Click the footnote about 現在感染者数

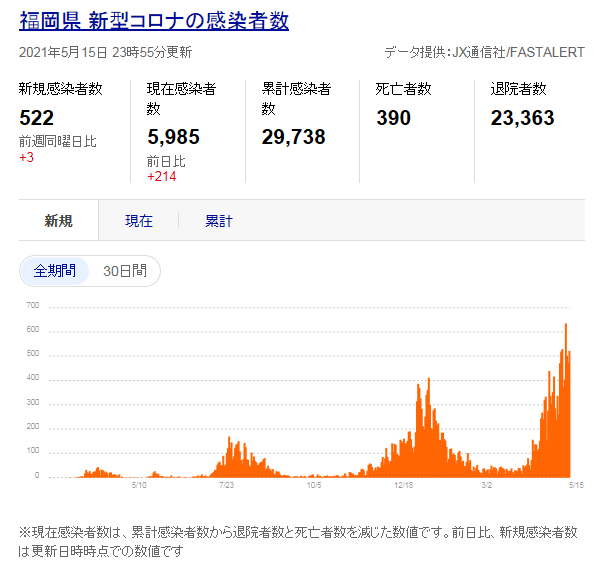(298, 542)
